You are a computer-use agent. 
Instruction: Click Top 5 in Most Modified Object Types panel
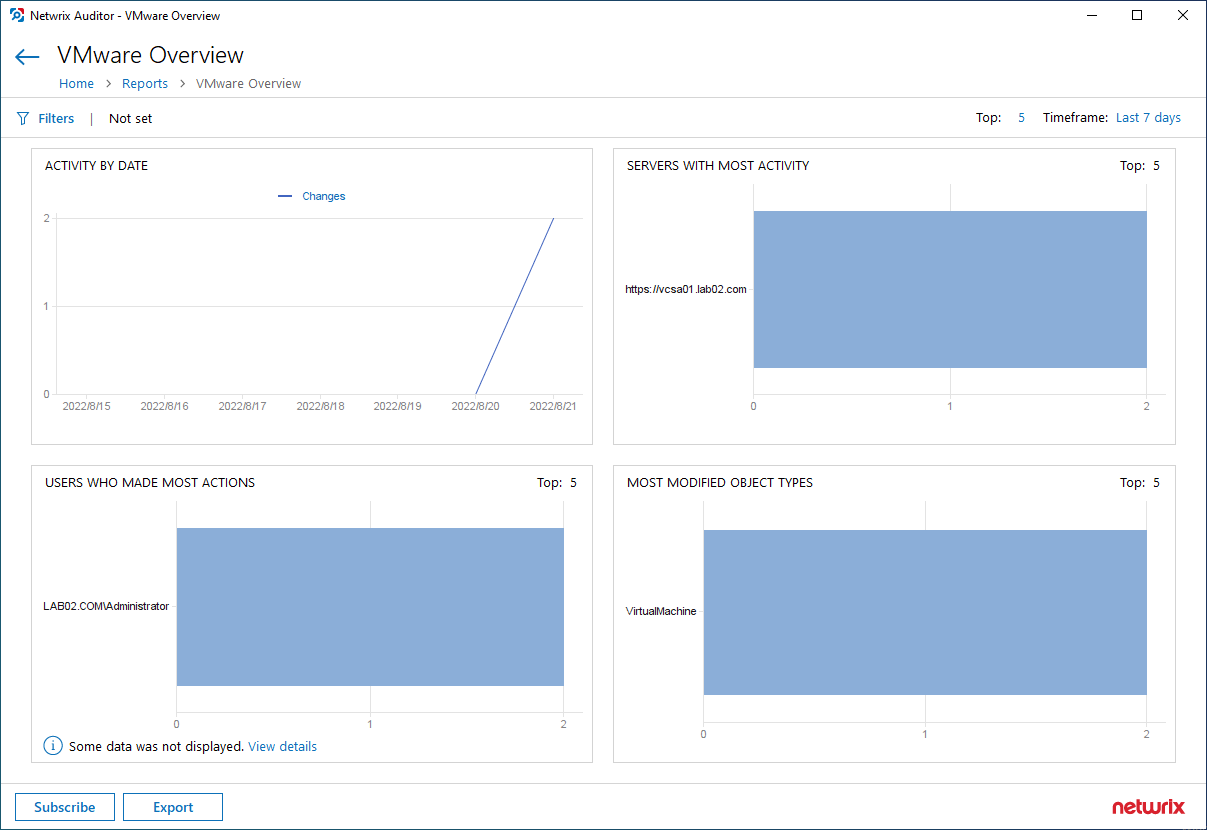(1140, 482)
